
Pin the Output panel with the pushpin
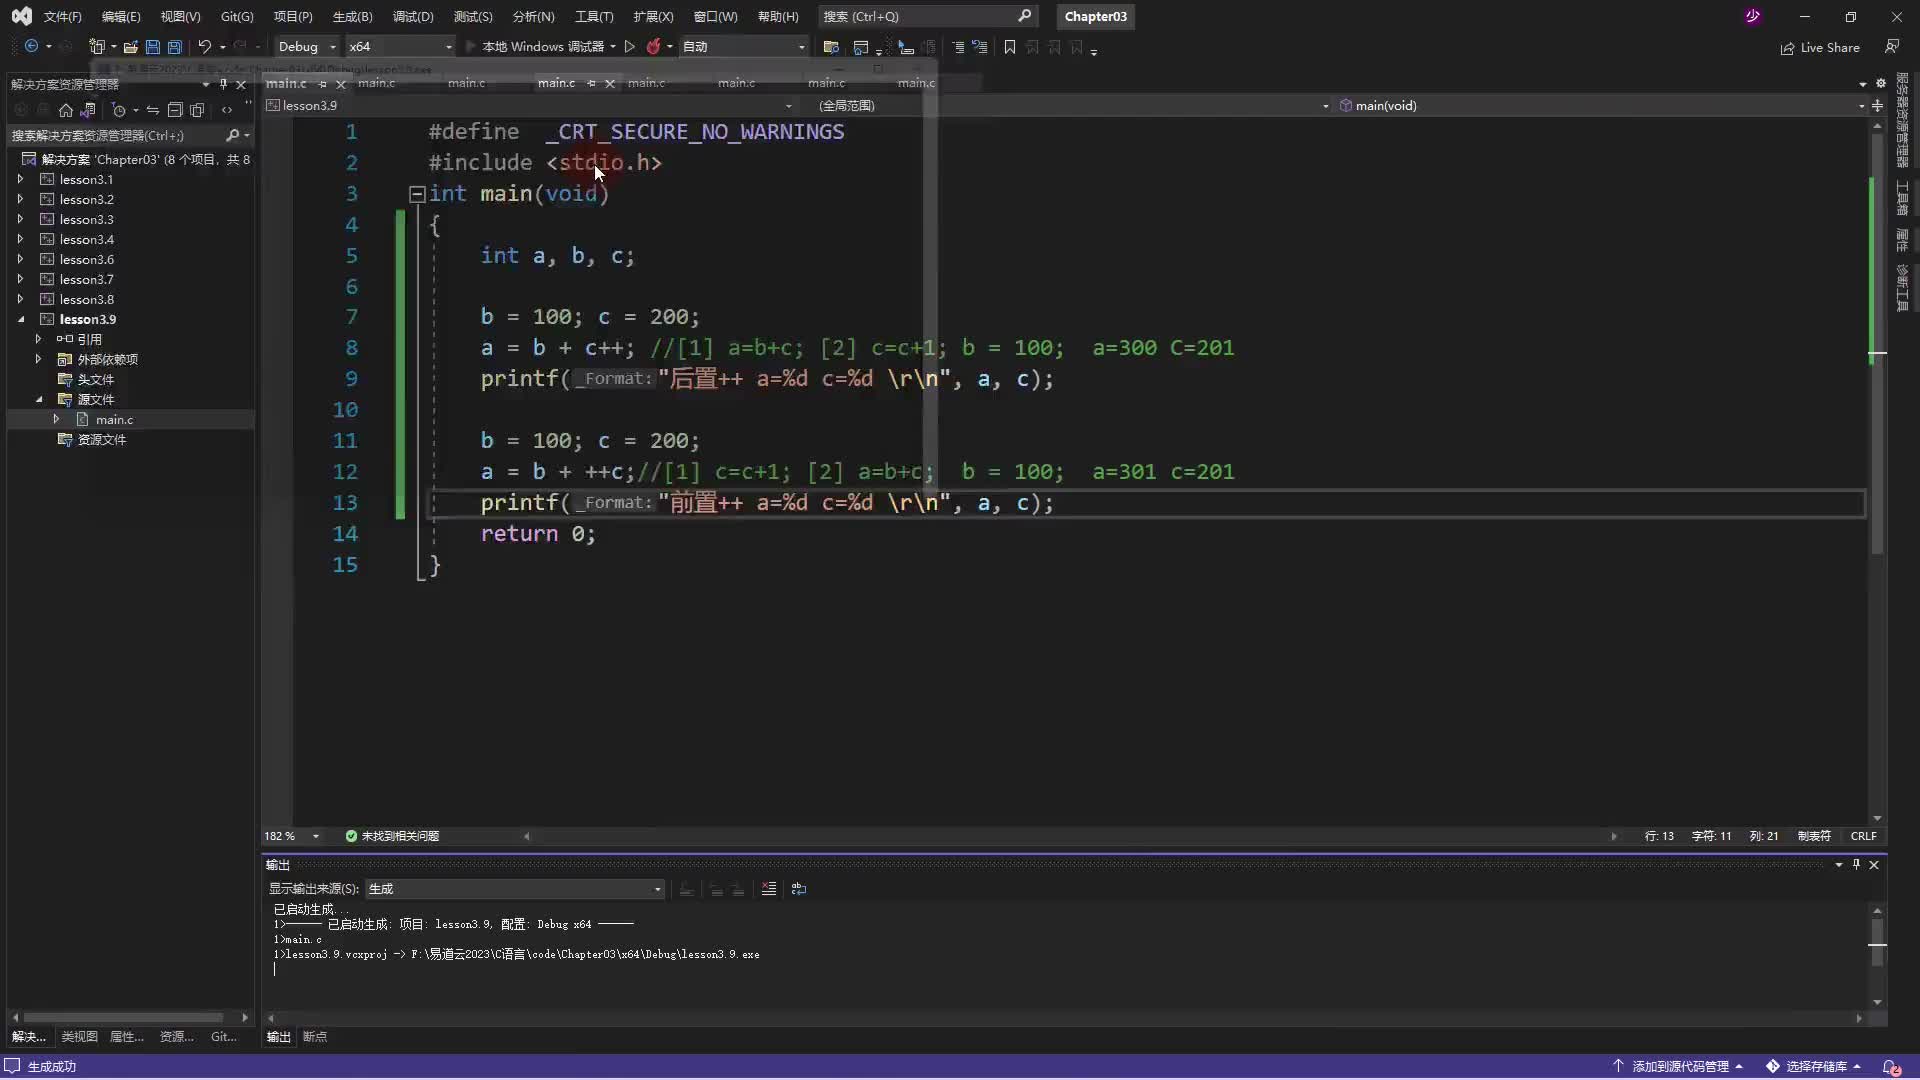click(x=1856, y=864)
